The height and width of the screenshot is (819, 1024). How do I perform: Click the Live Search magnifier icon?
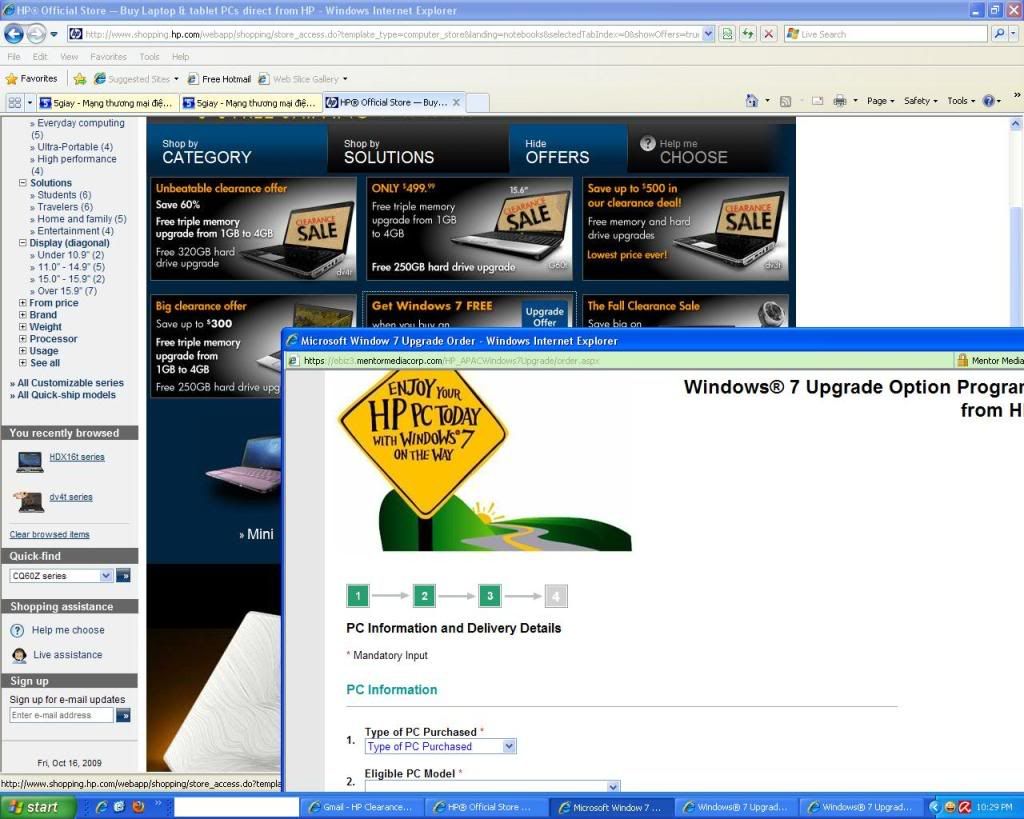click(x=998, y=33)
